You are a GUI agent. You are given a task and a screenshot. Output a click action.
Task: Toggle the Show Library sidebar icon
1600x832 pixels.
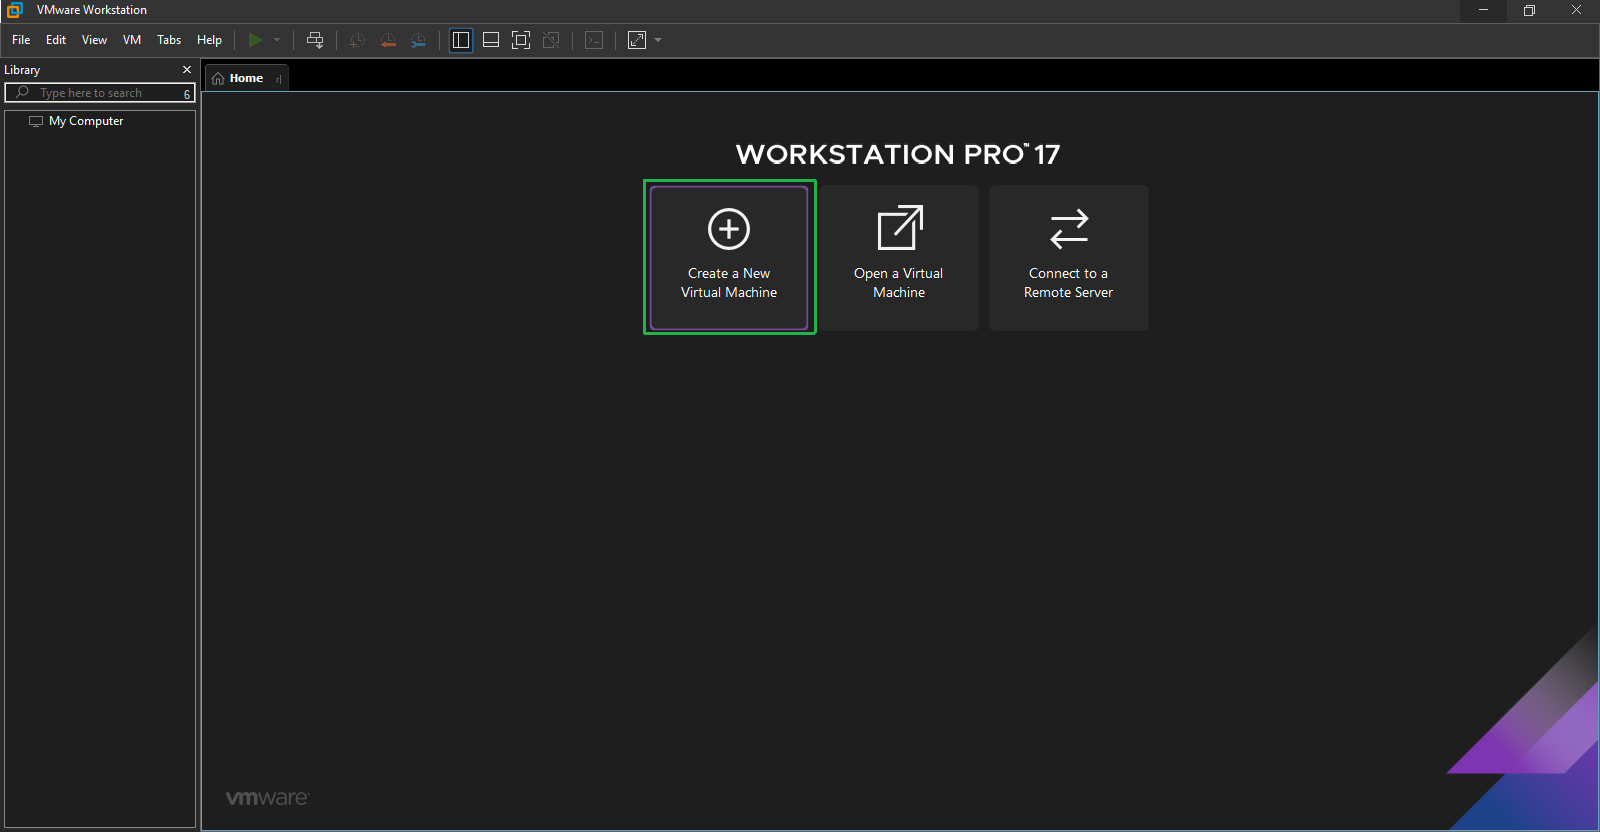(x=461, y=40)
